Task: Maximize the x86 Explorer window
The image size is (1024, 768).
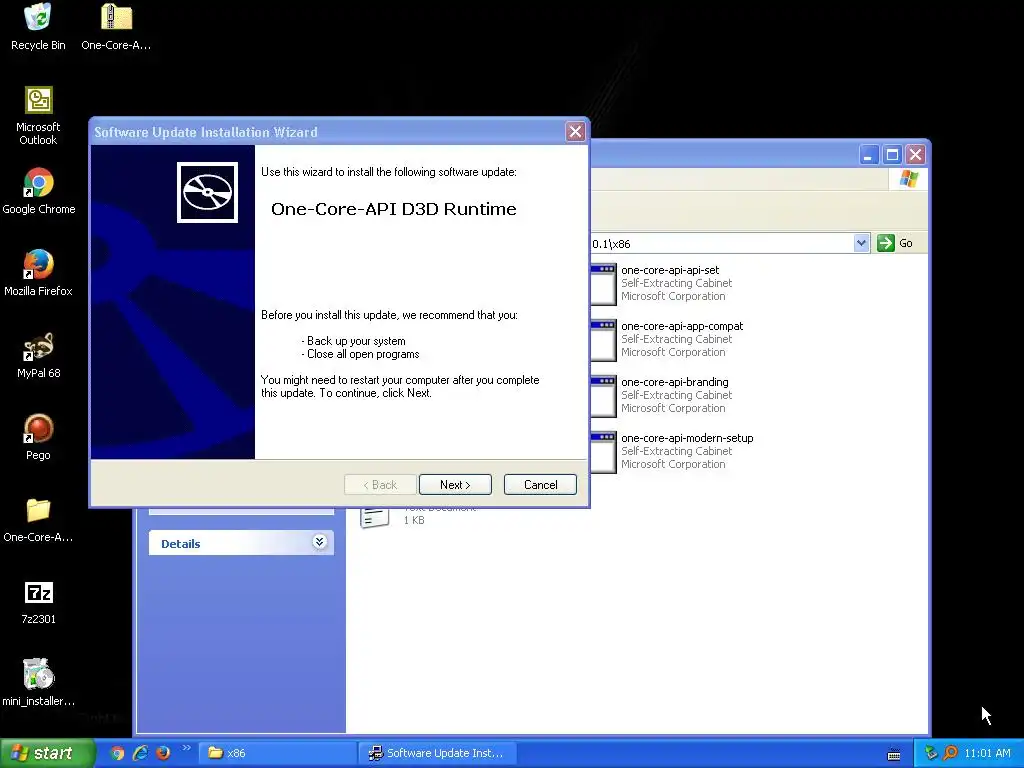Action: [x=892, y=155]
